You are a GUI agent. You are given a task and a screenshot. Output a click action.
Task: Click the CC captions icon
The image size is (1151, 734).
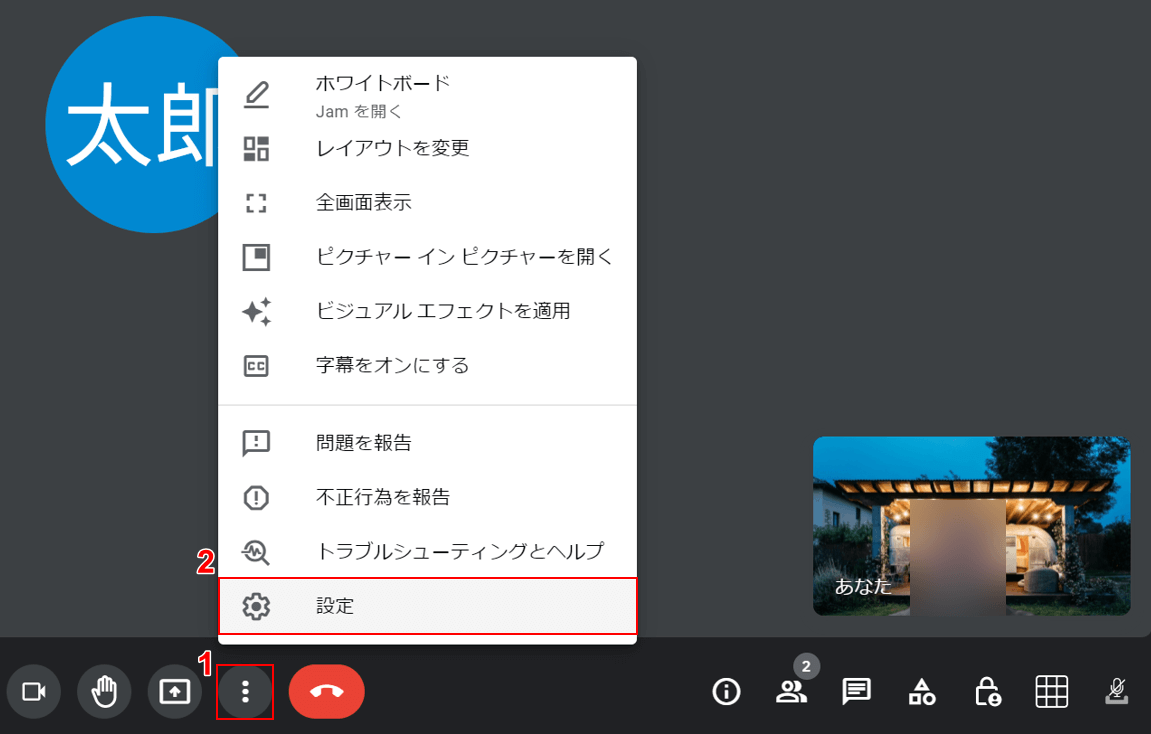click(256, 366)
